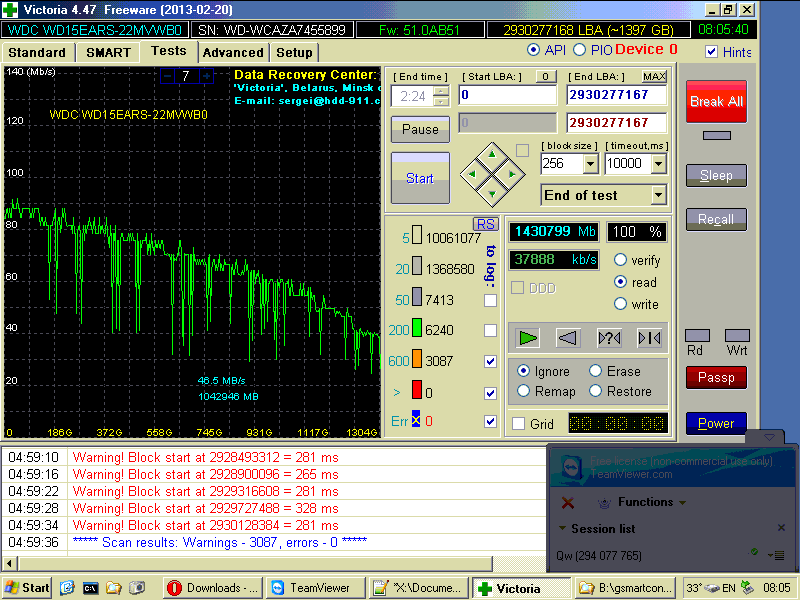Collapse the TeamViewer panel with top arrow
Image resolution: width=800 pixels, height=600 pixels.
pos(769,437)
